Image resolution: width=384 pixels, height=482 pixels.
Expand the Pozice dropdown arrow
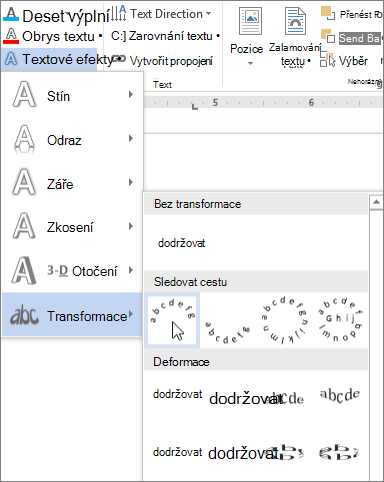250,63
